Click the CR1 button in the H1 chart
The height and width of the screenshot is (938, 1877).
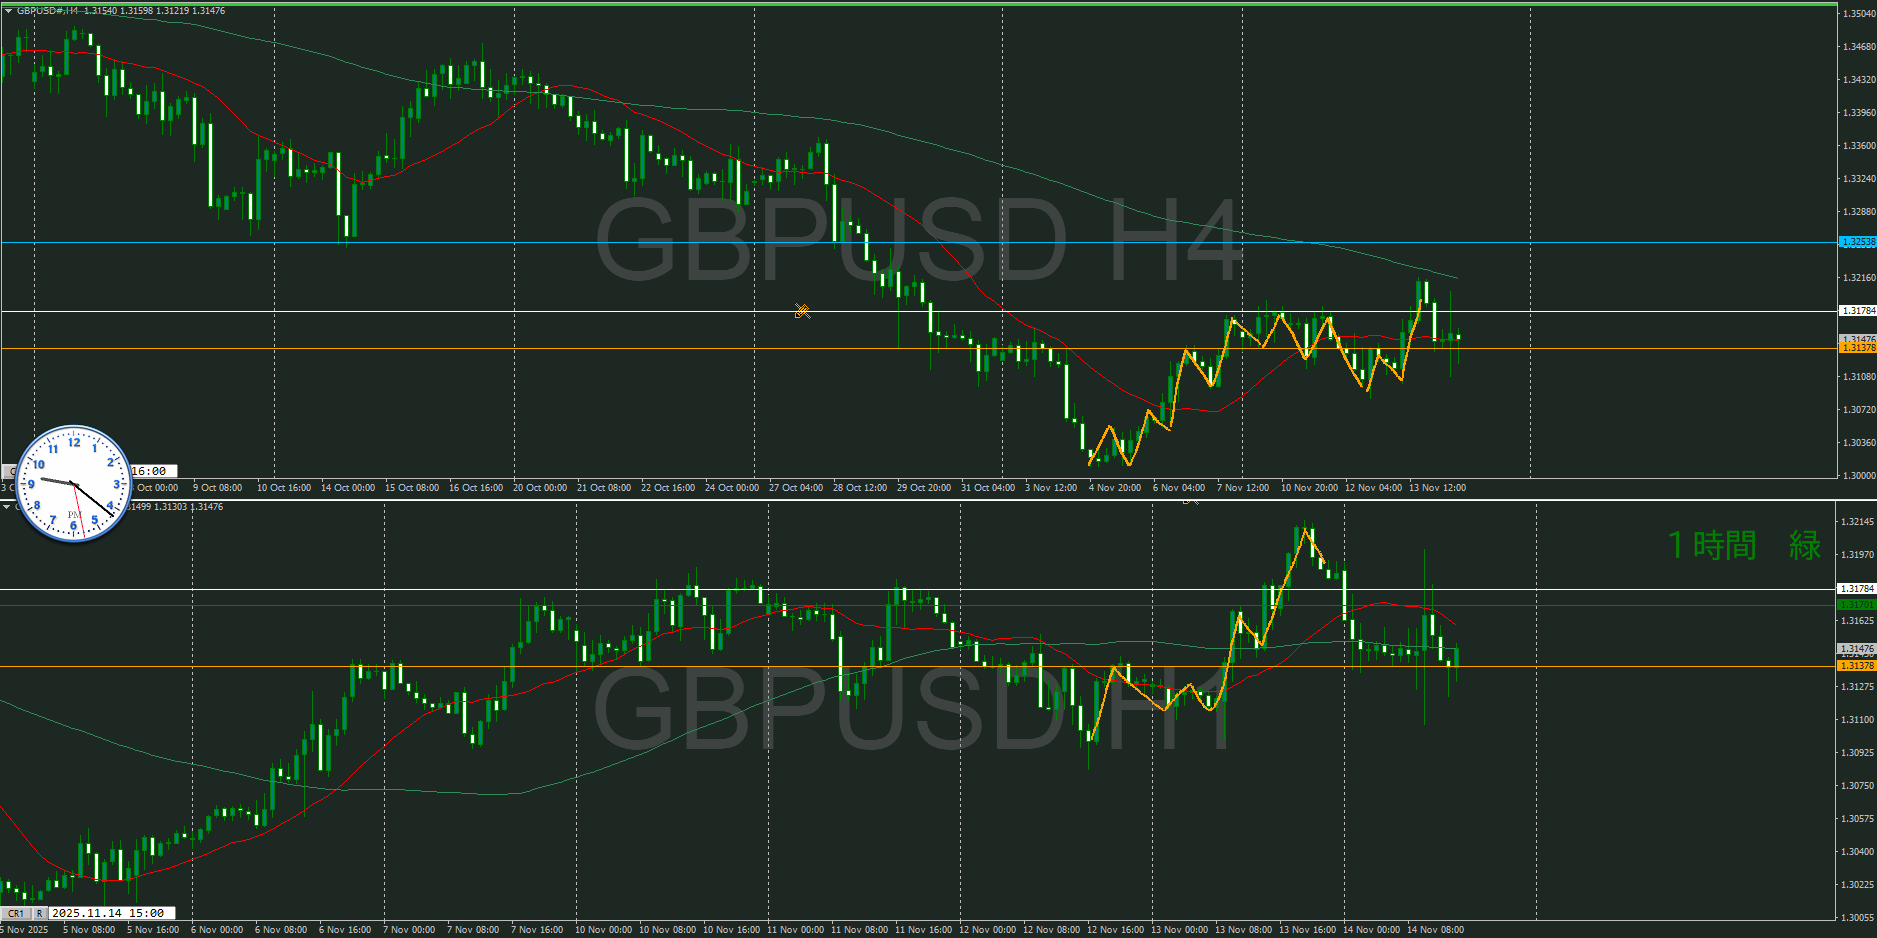[16, 913]
